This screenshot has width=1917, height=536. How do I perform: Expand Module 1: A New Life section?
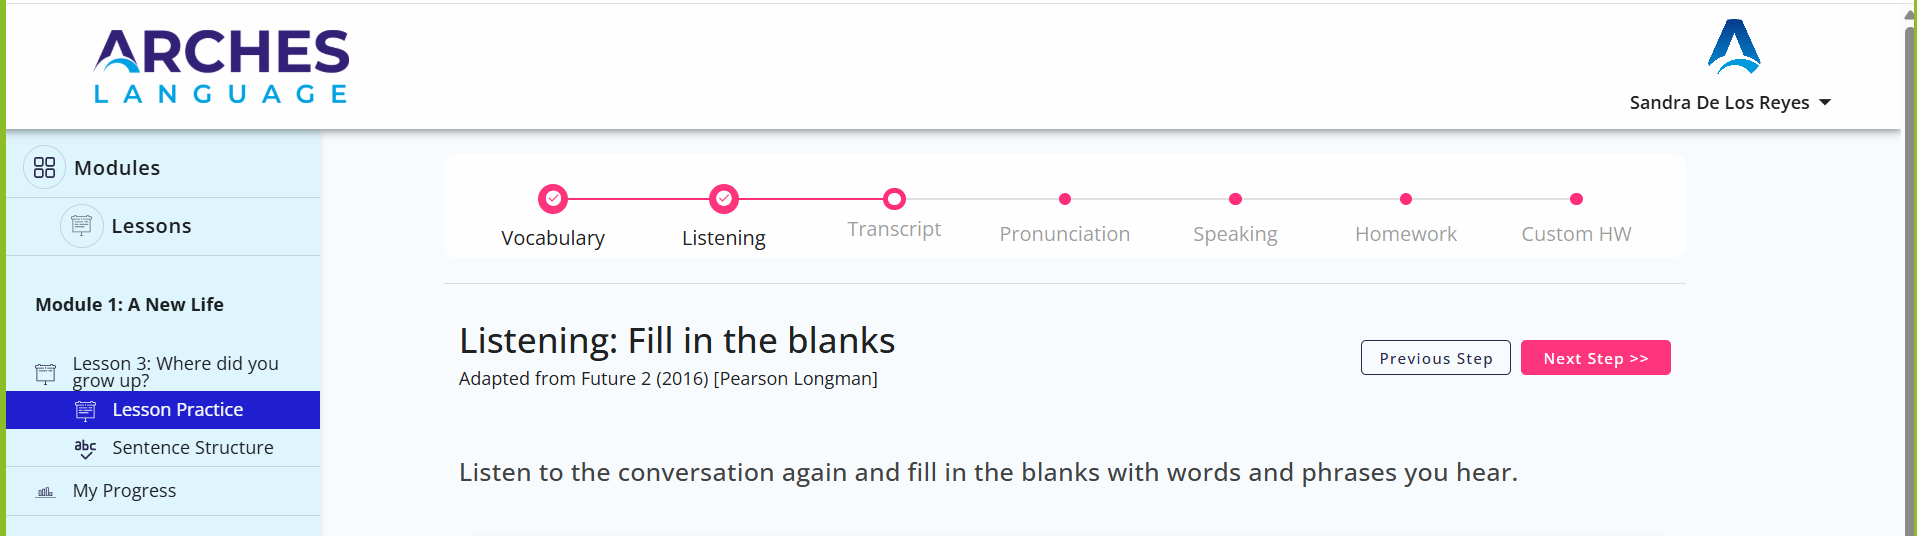click(130, 305)
